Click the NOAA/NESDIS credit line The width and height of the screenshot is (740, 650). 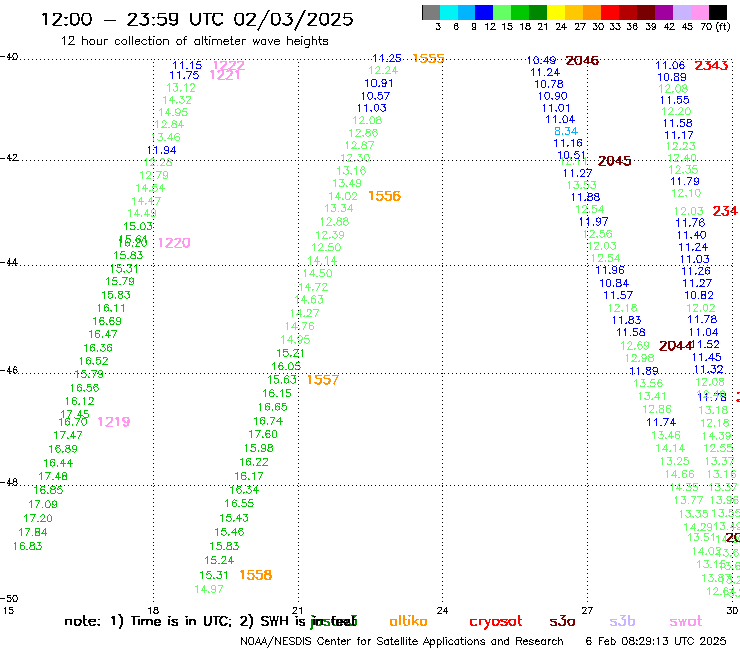pos(402,642)
